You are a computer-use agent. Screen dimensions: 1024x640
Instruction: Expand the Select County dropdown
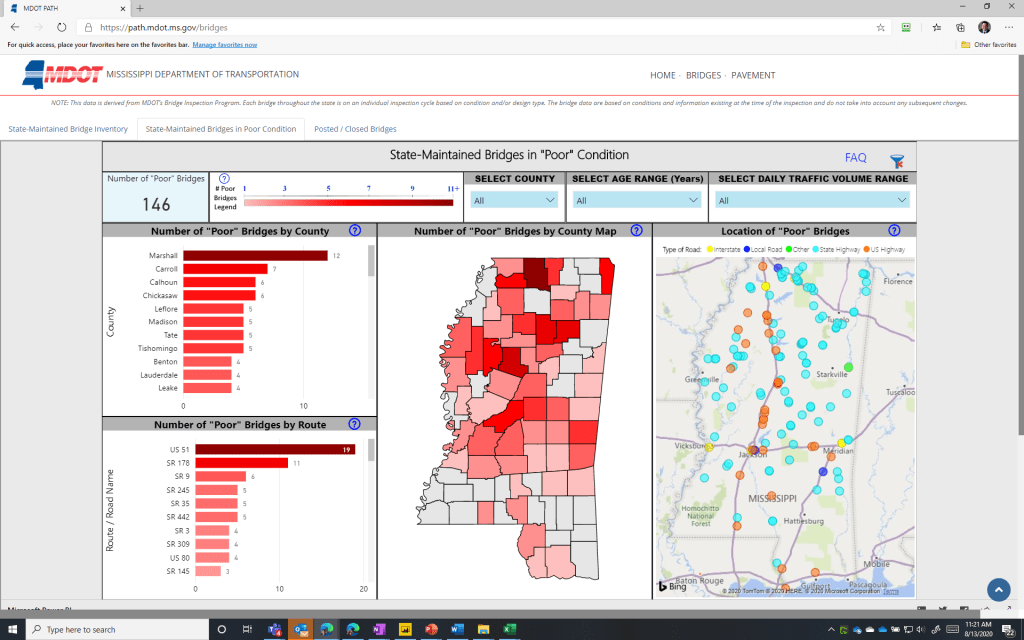[514, 200]
